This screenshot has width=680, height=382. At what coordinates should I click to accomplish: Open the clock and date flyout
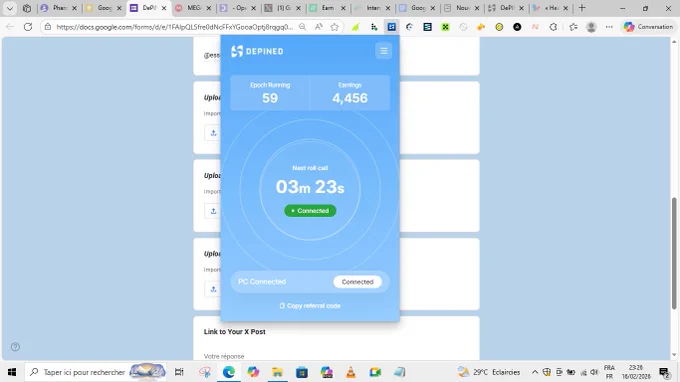(x=635, y=372)
